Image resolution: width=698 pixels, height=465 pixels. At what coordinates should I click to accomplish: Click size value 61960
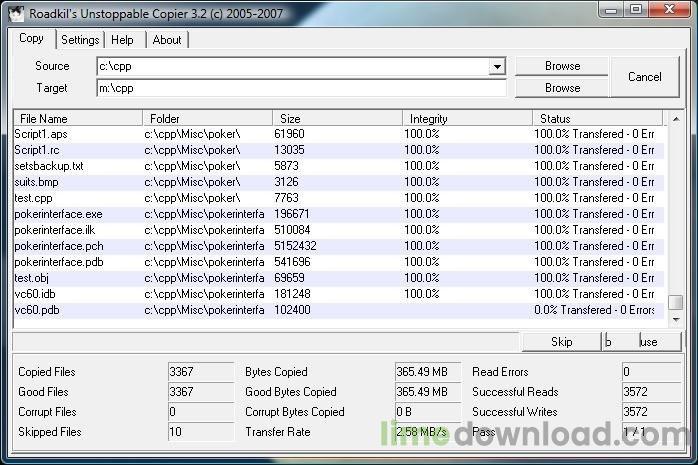(289, 134)
